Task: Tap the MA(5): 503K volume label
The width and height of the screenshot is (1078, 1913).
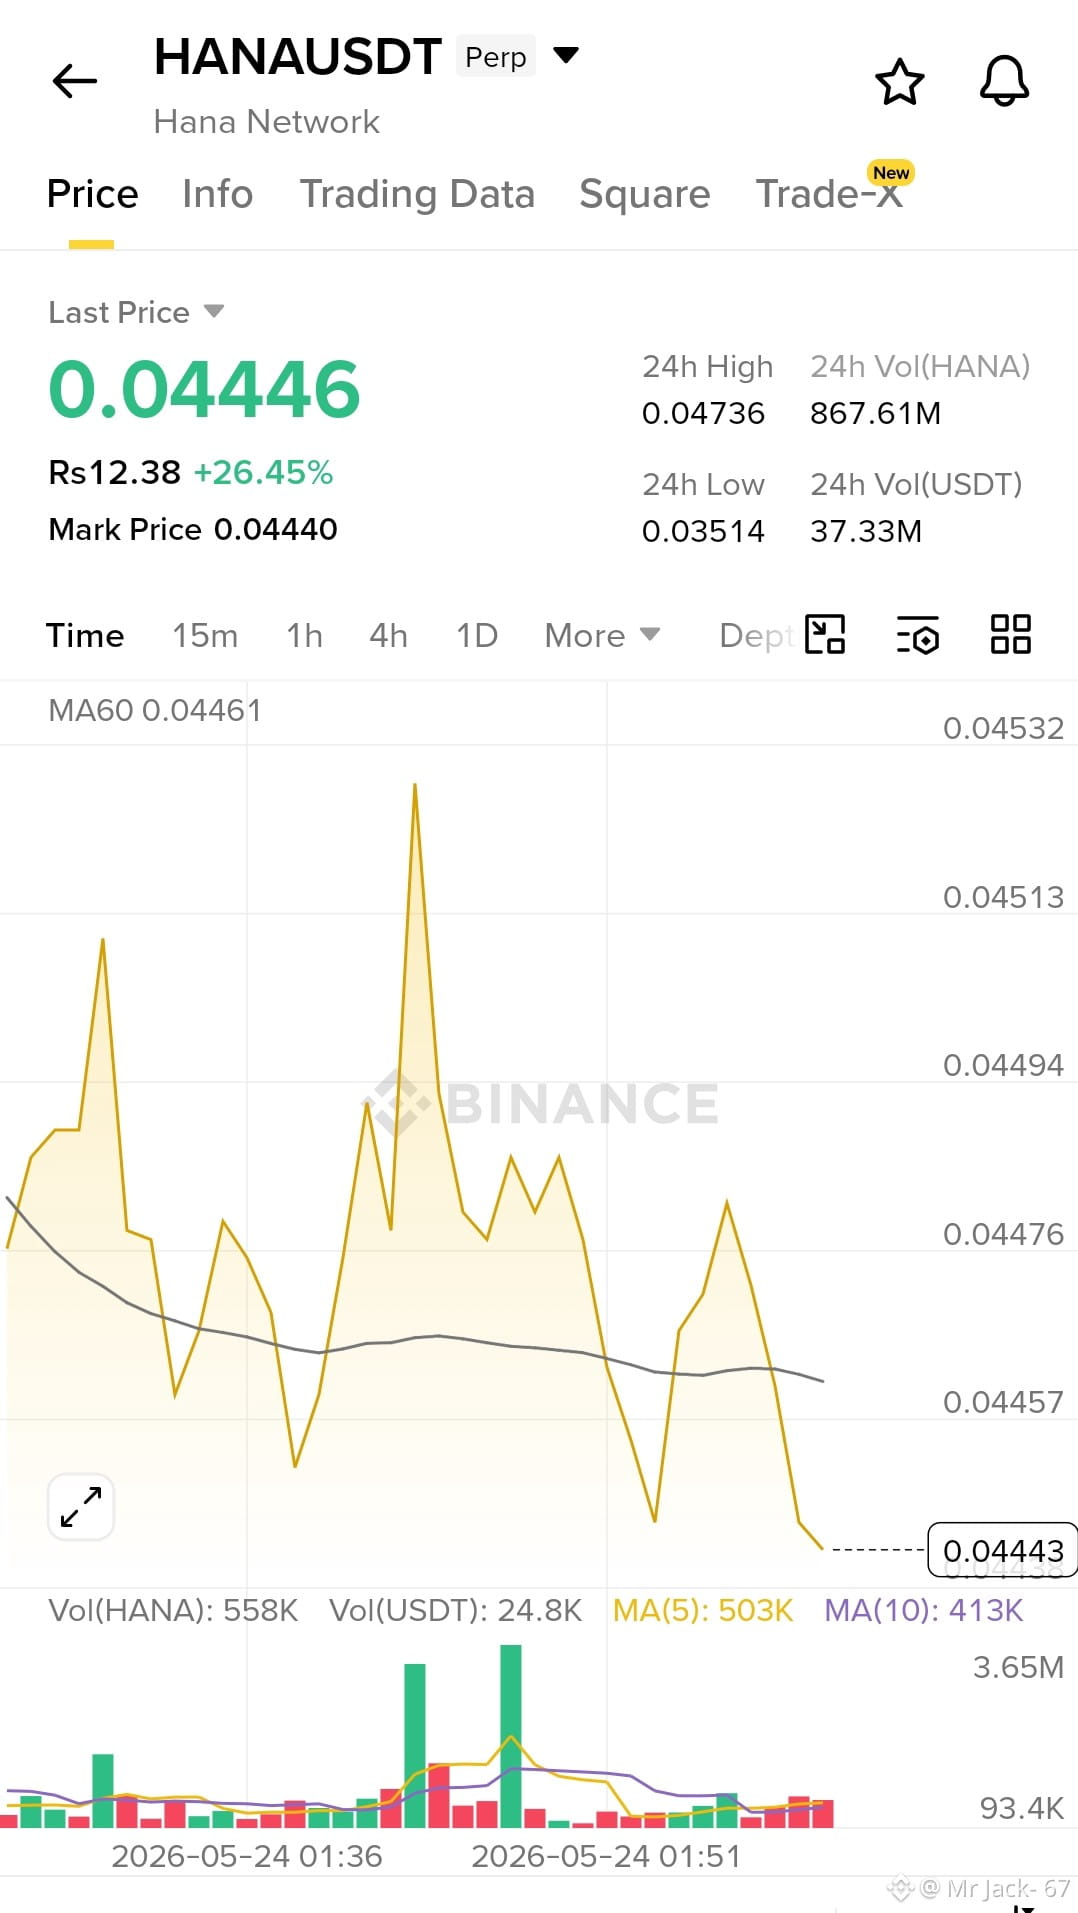Action: 703,1610
